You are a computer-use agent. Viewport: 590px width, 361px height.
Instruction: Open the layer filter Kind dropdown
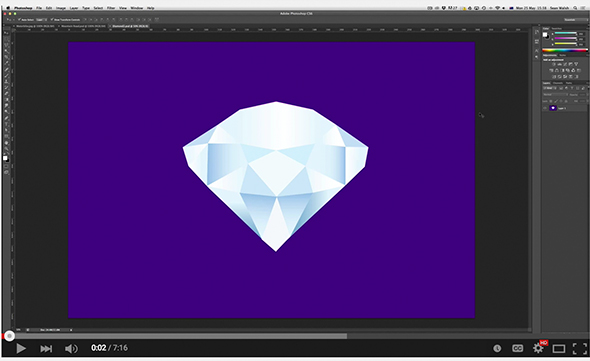(550, 88)
